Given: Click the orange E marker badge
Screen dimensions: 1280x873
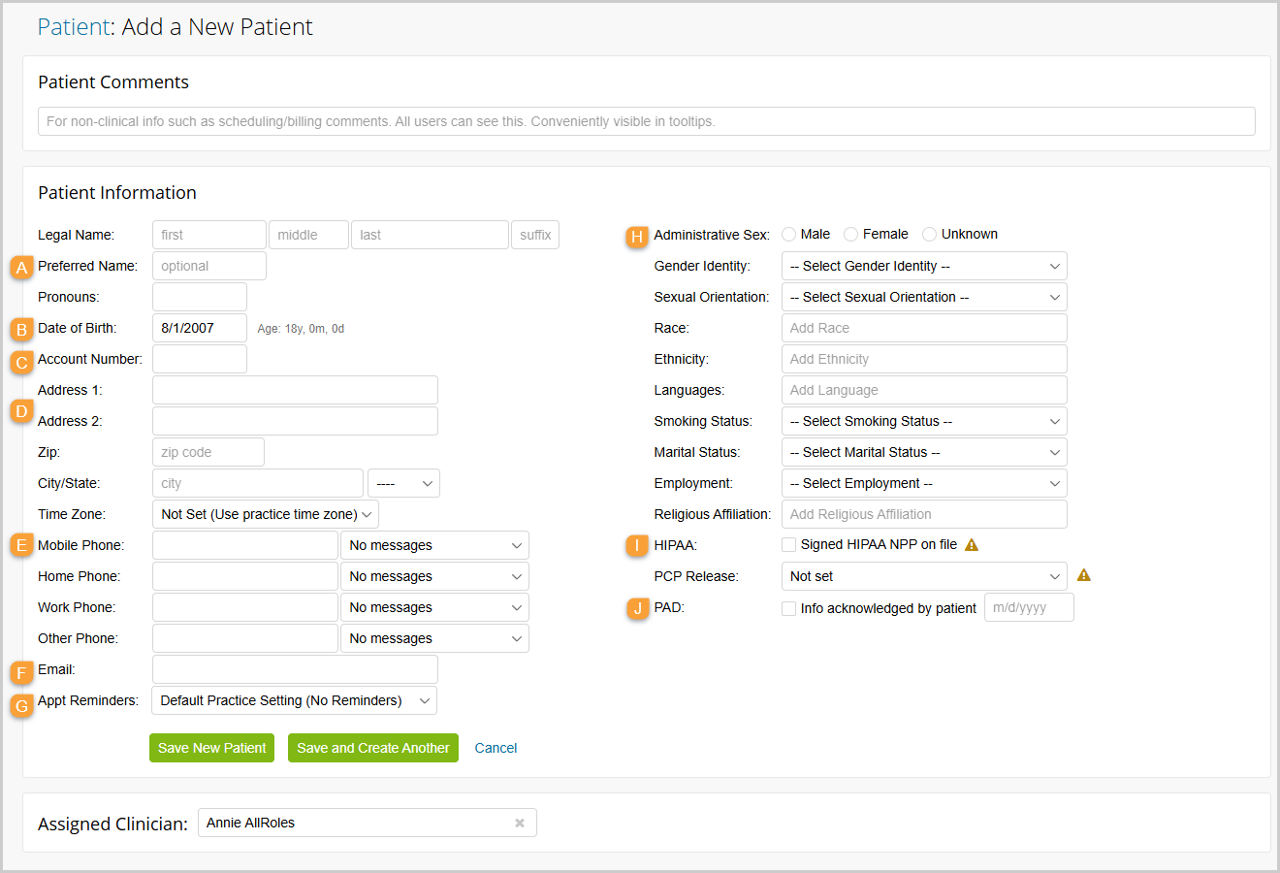Looking at the screenshot, I should [21, 546].
